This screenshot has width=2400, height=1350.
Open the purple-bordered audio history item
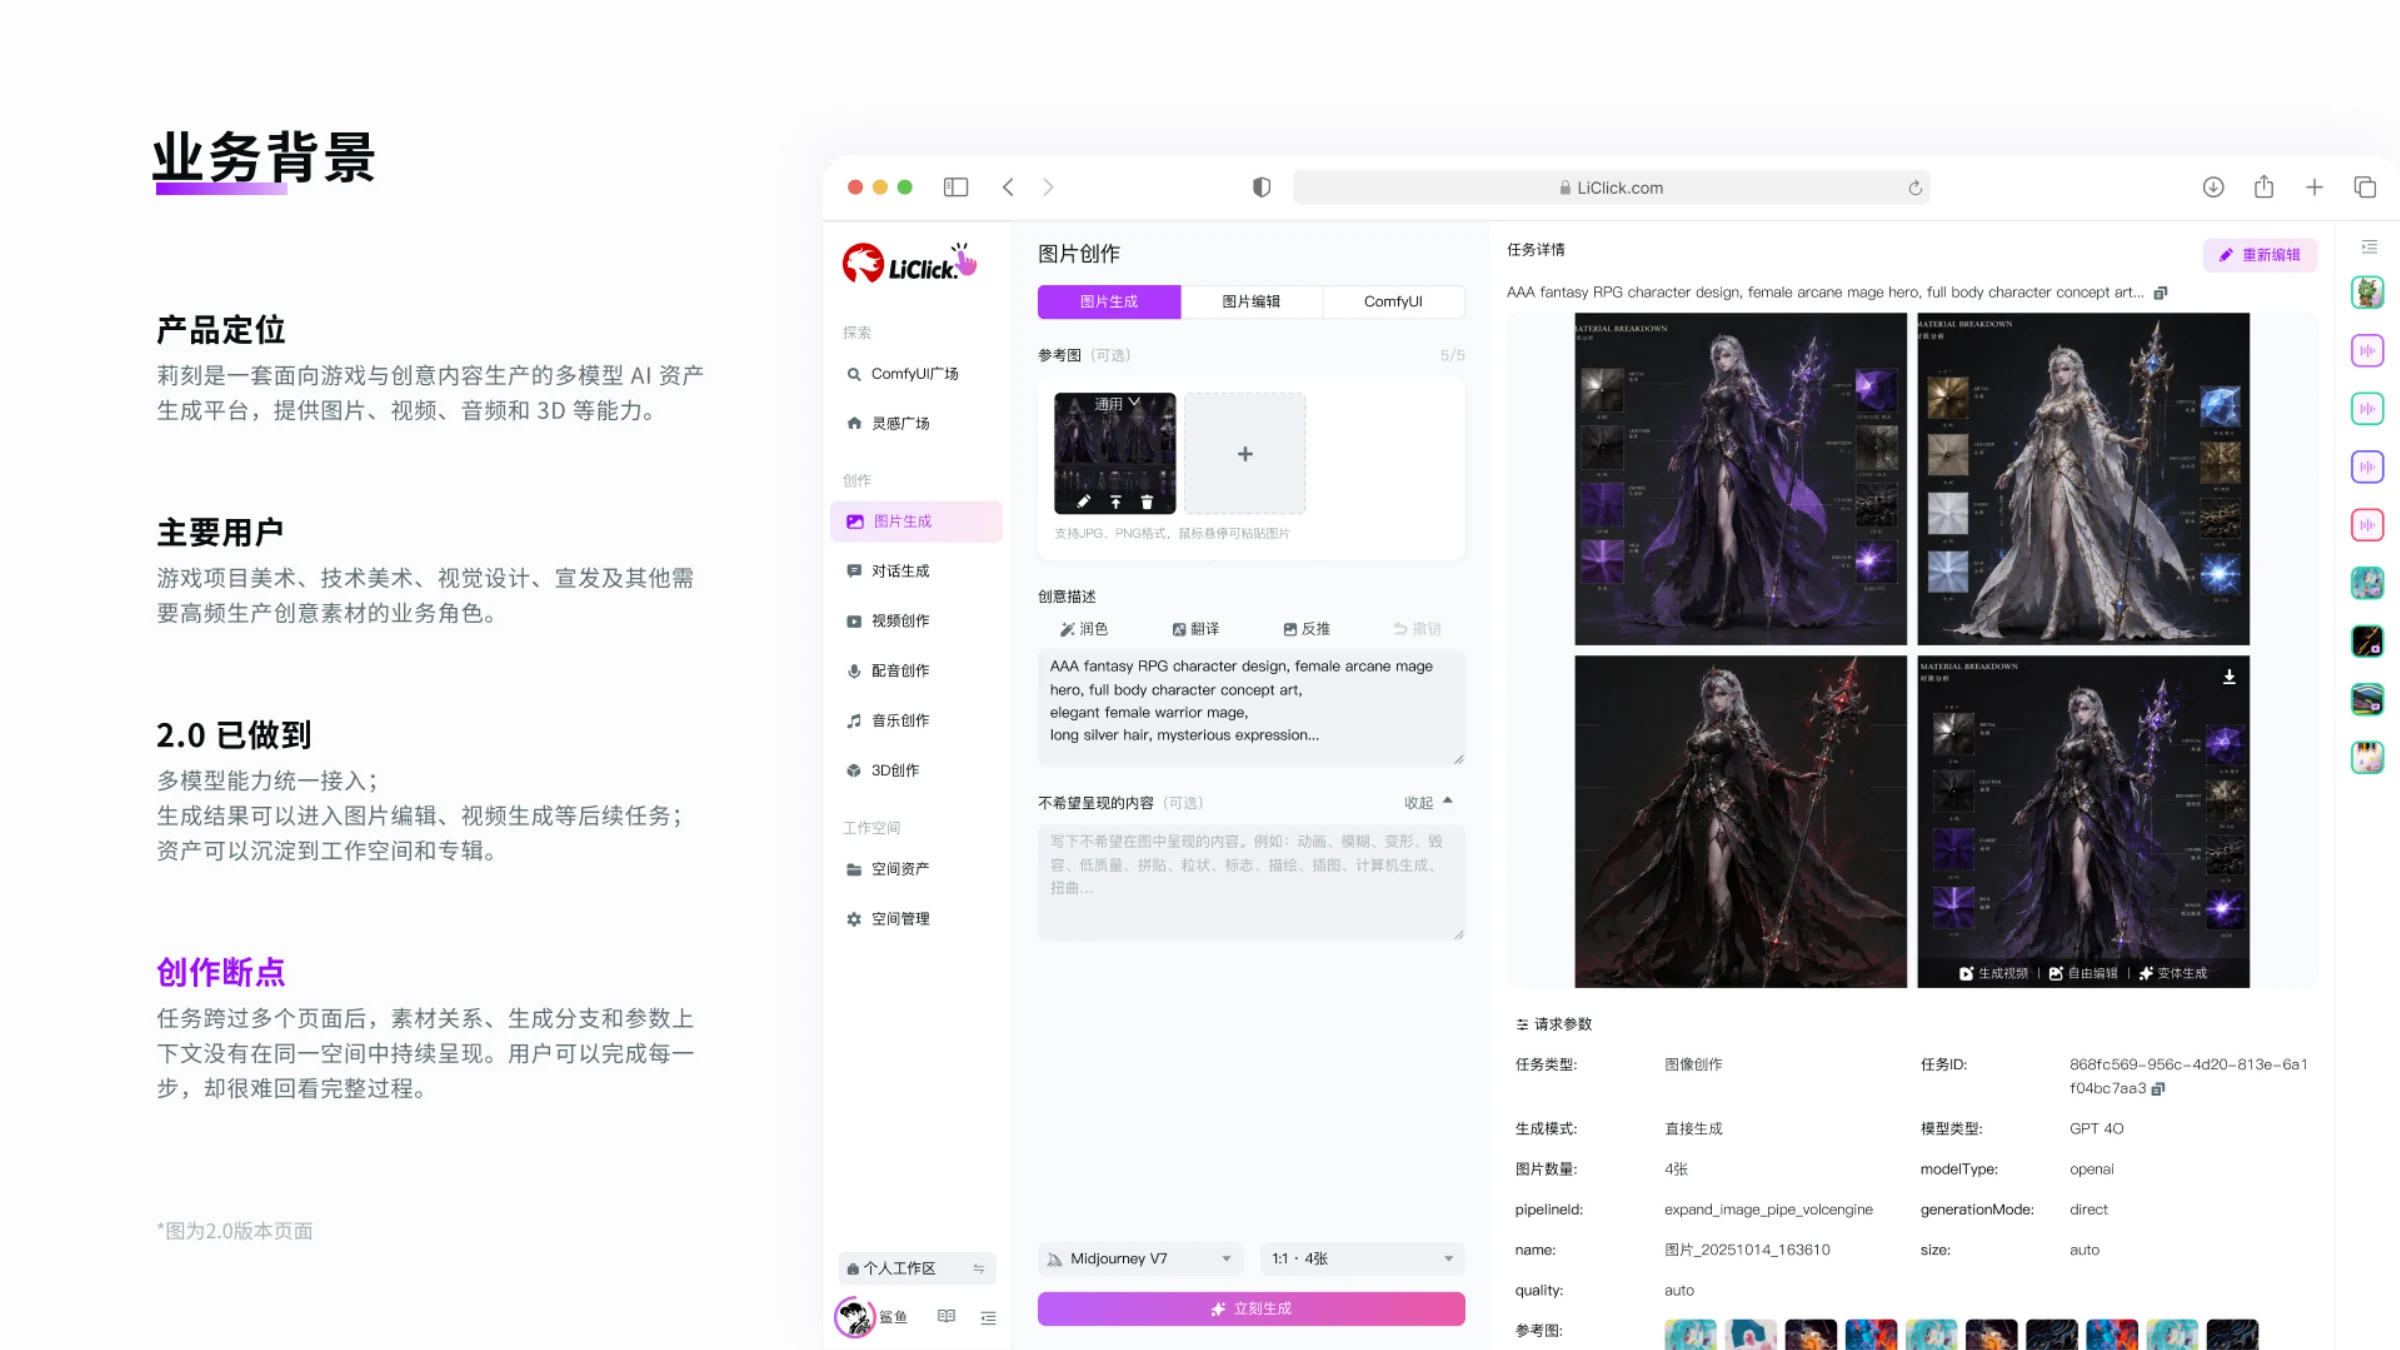coord(2367,351)
